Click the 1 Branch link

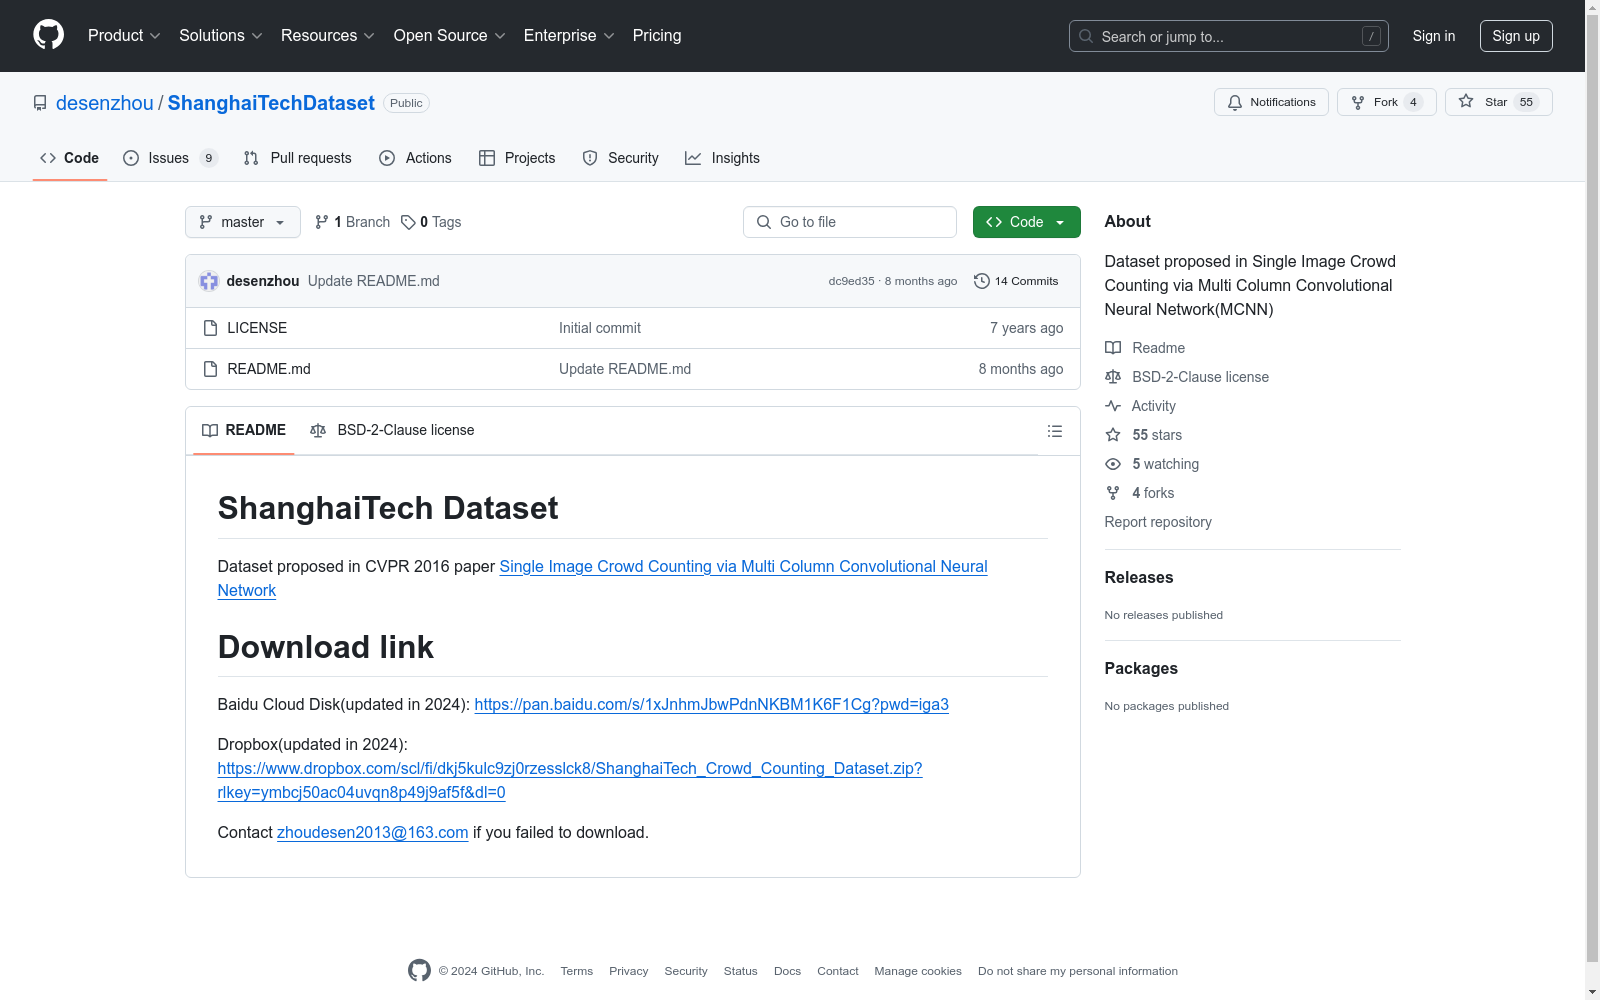pyautogui.click(x=353, y=222)
